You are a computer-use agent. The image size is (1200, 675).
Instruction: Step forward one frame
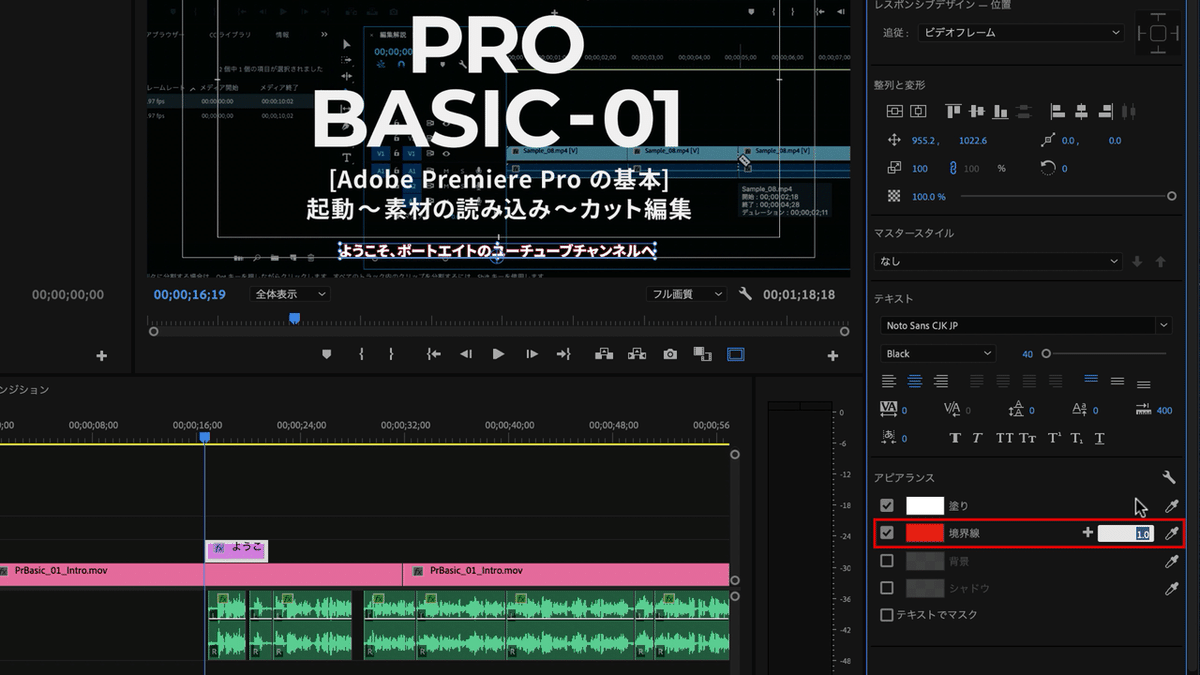point(532,354)
